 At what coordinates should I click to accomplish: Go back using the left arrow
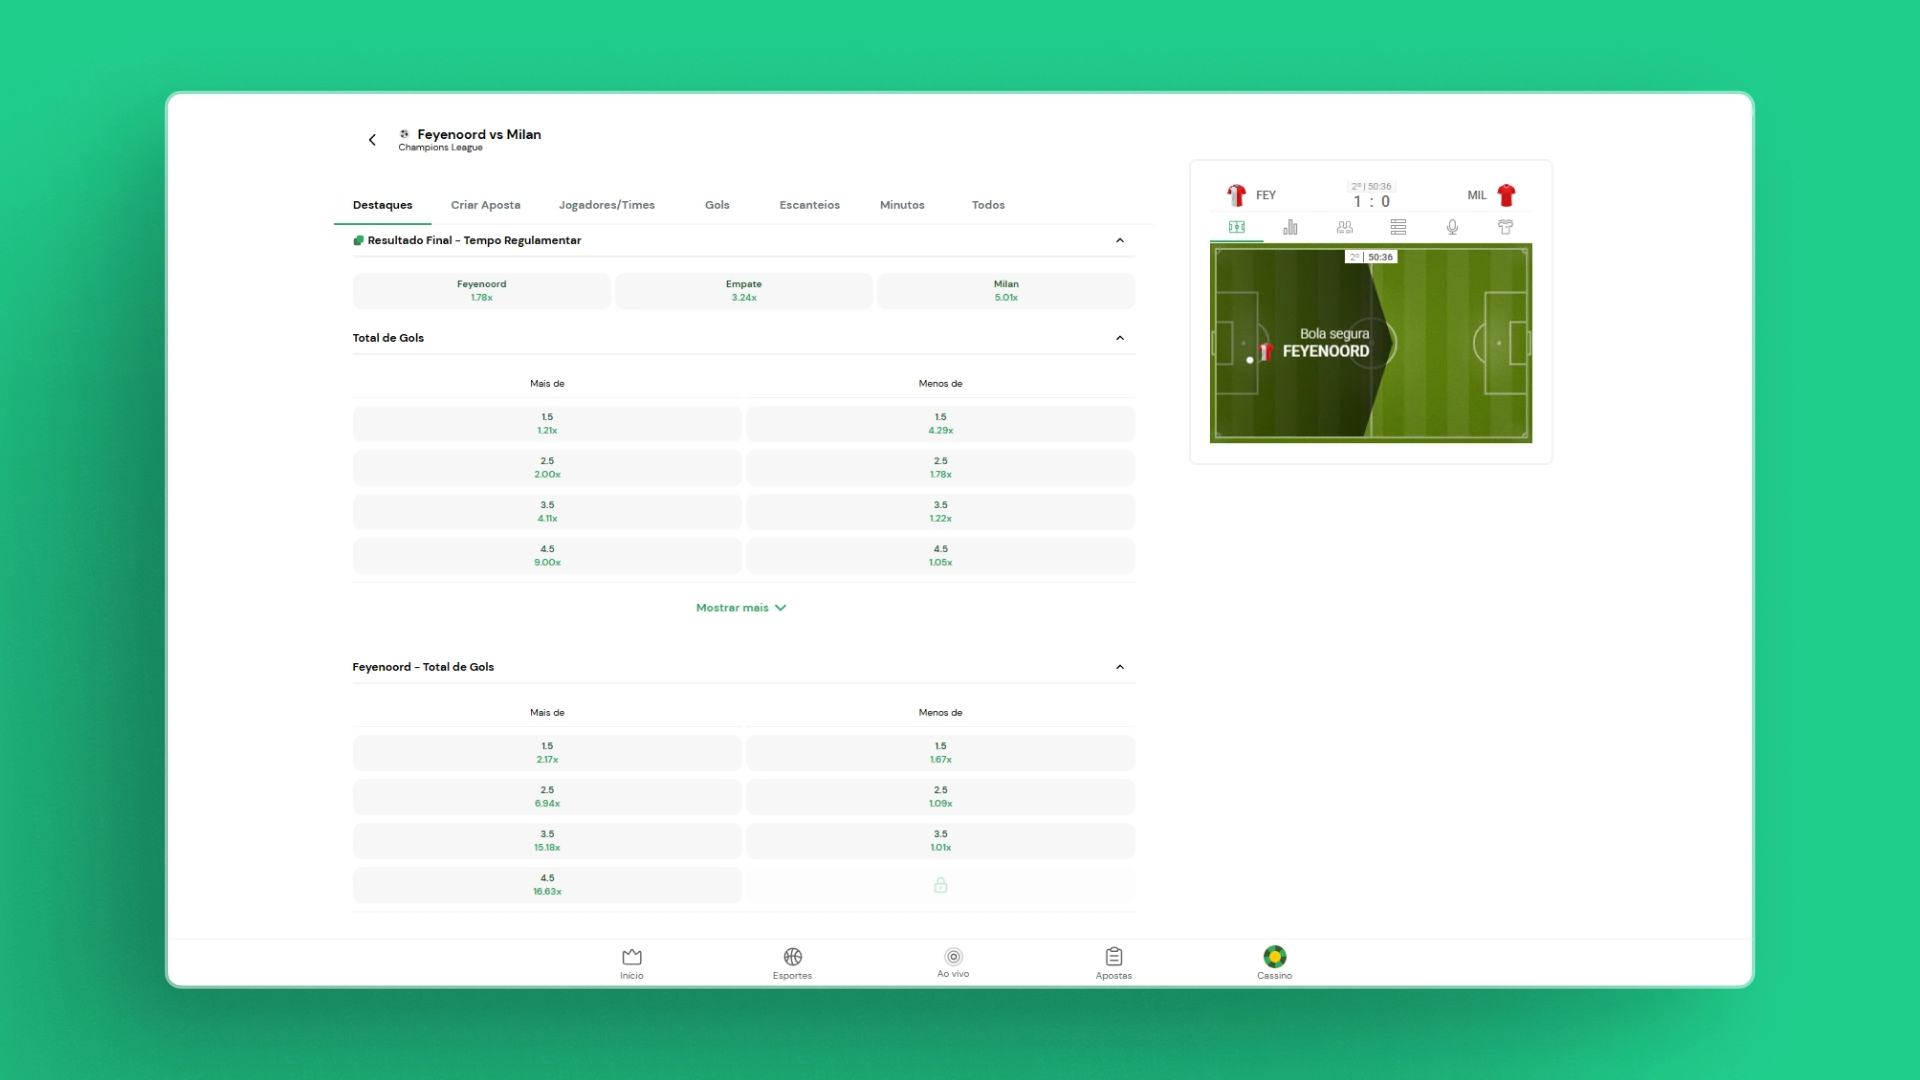(372, 140)
